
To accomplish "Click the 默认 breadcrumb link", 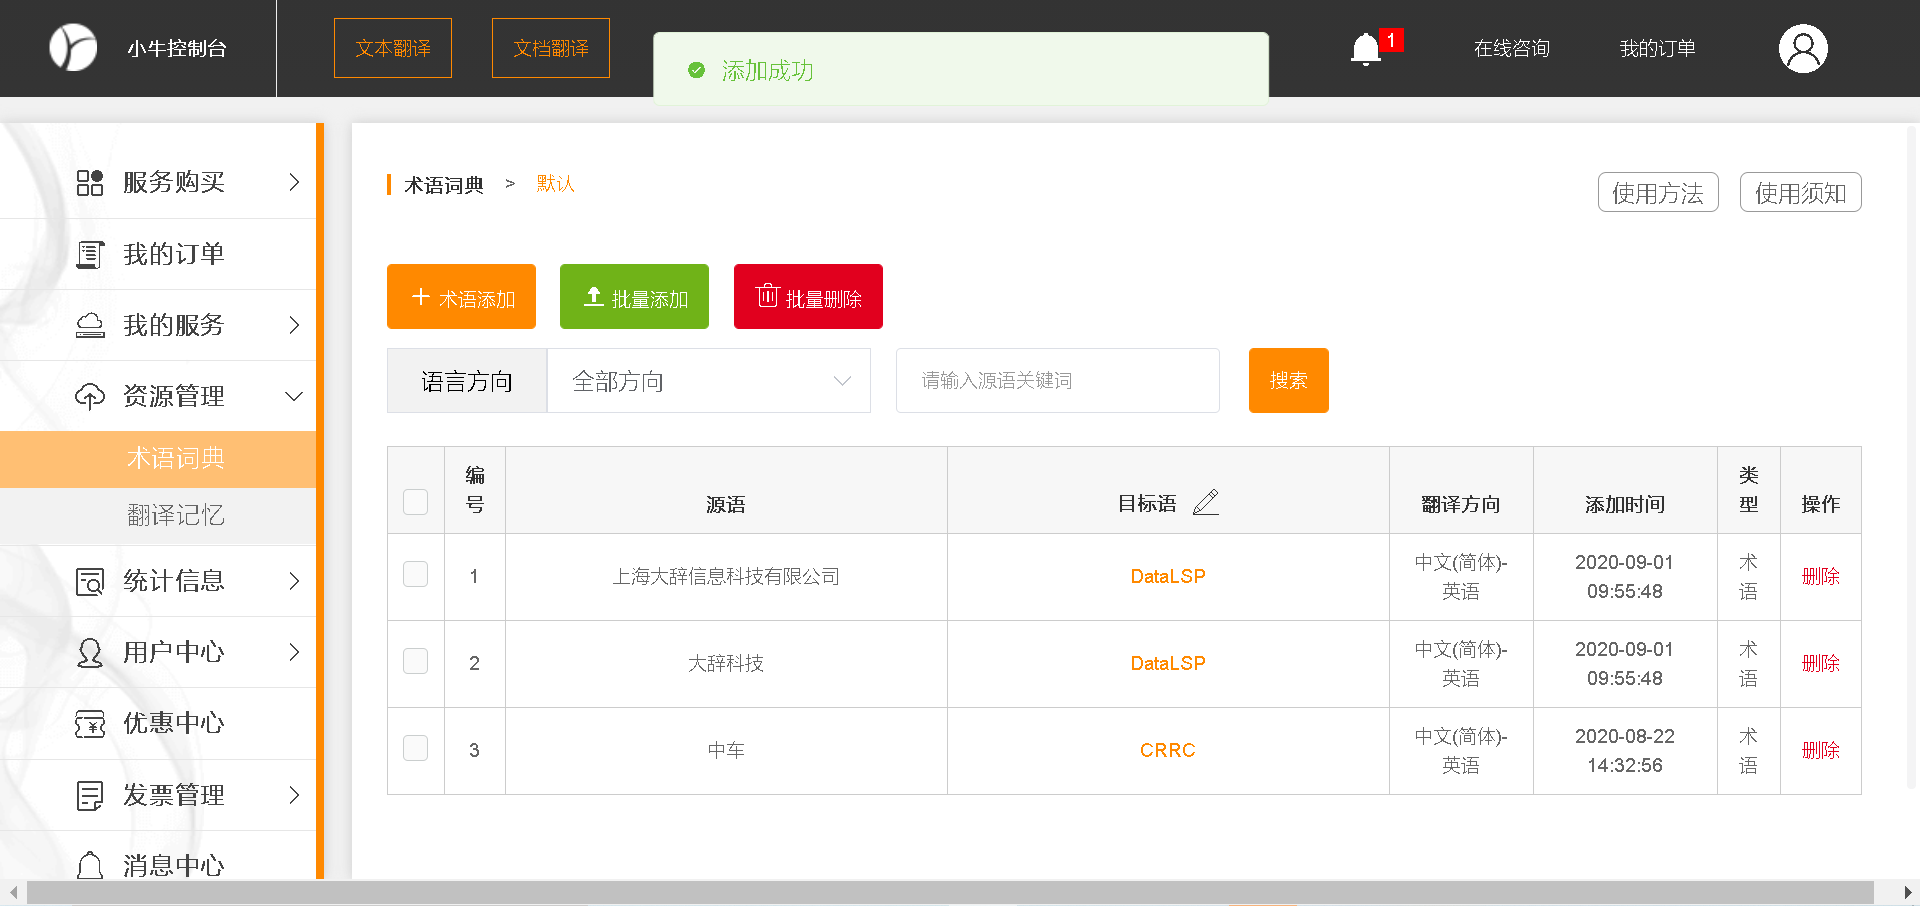I will point(555,184).
